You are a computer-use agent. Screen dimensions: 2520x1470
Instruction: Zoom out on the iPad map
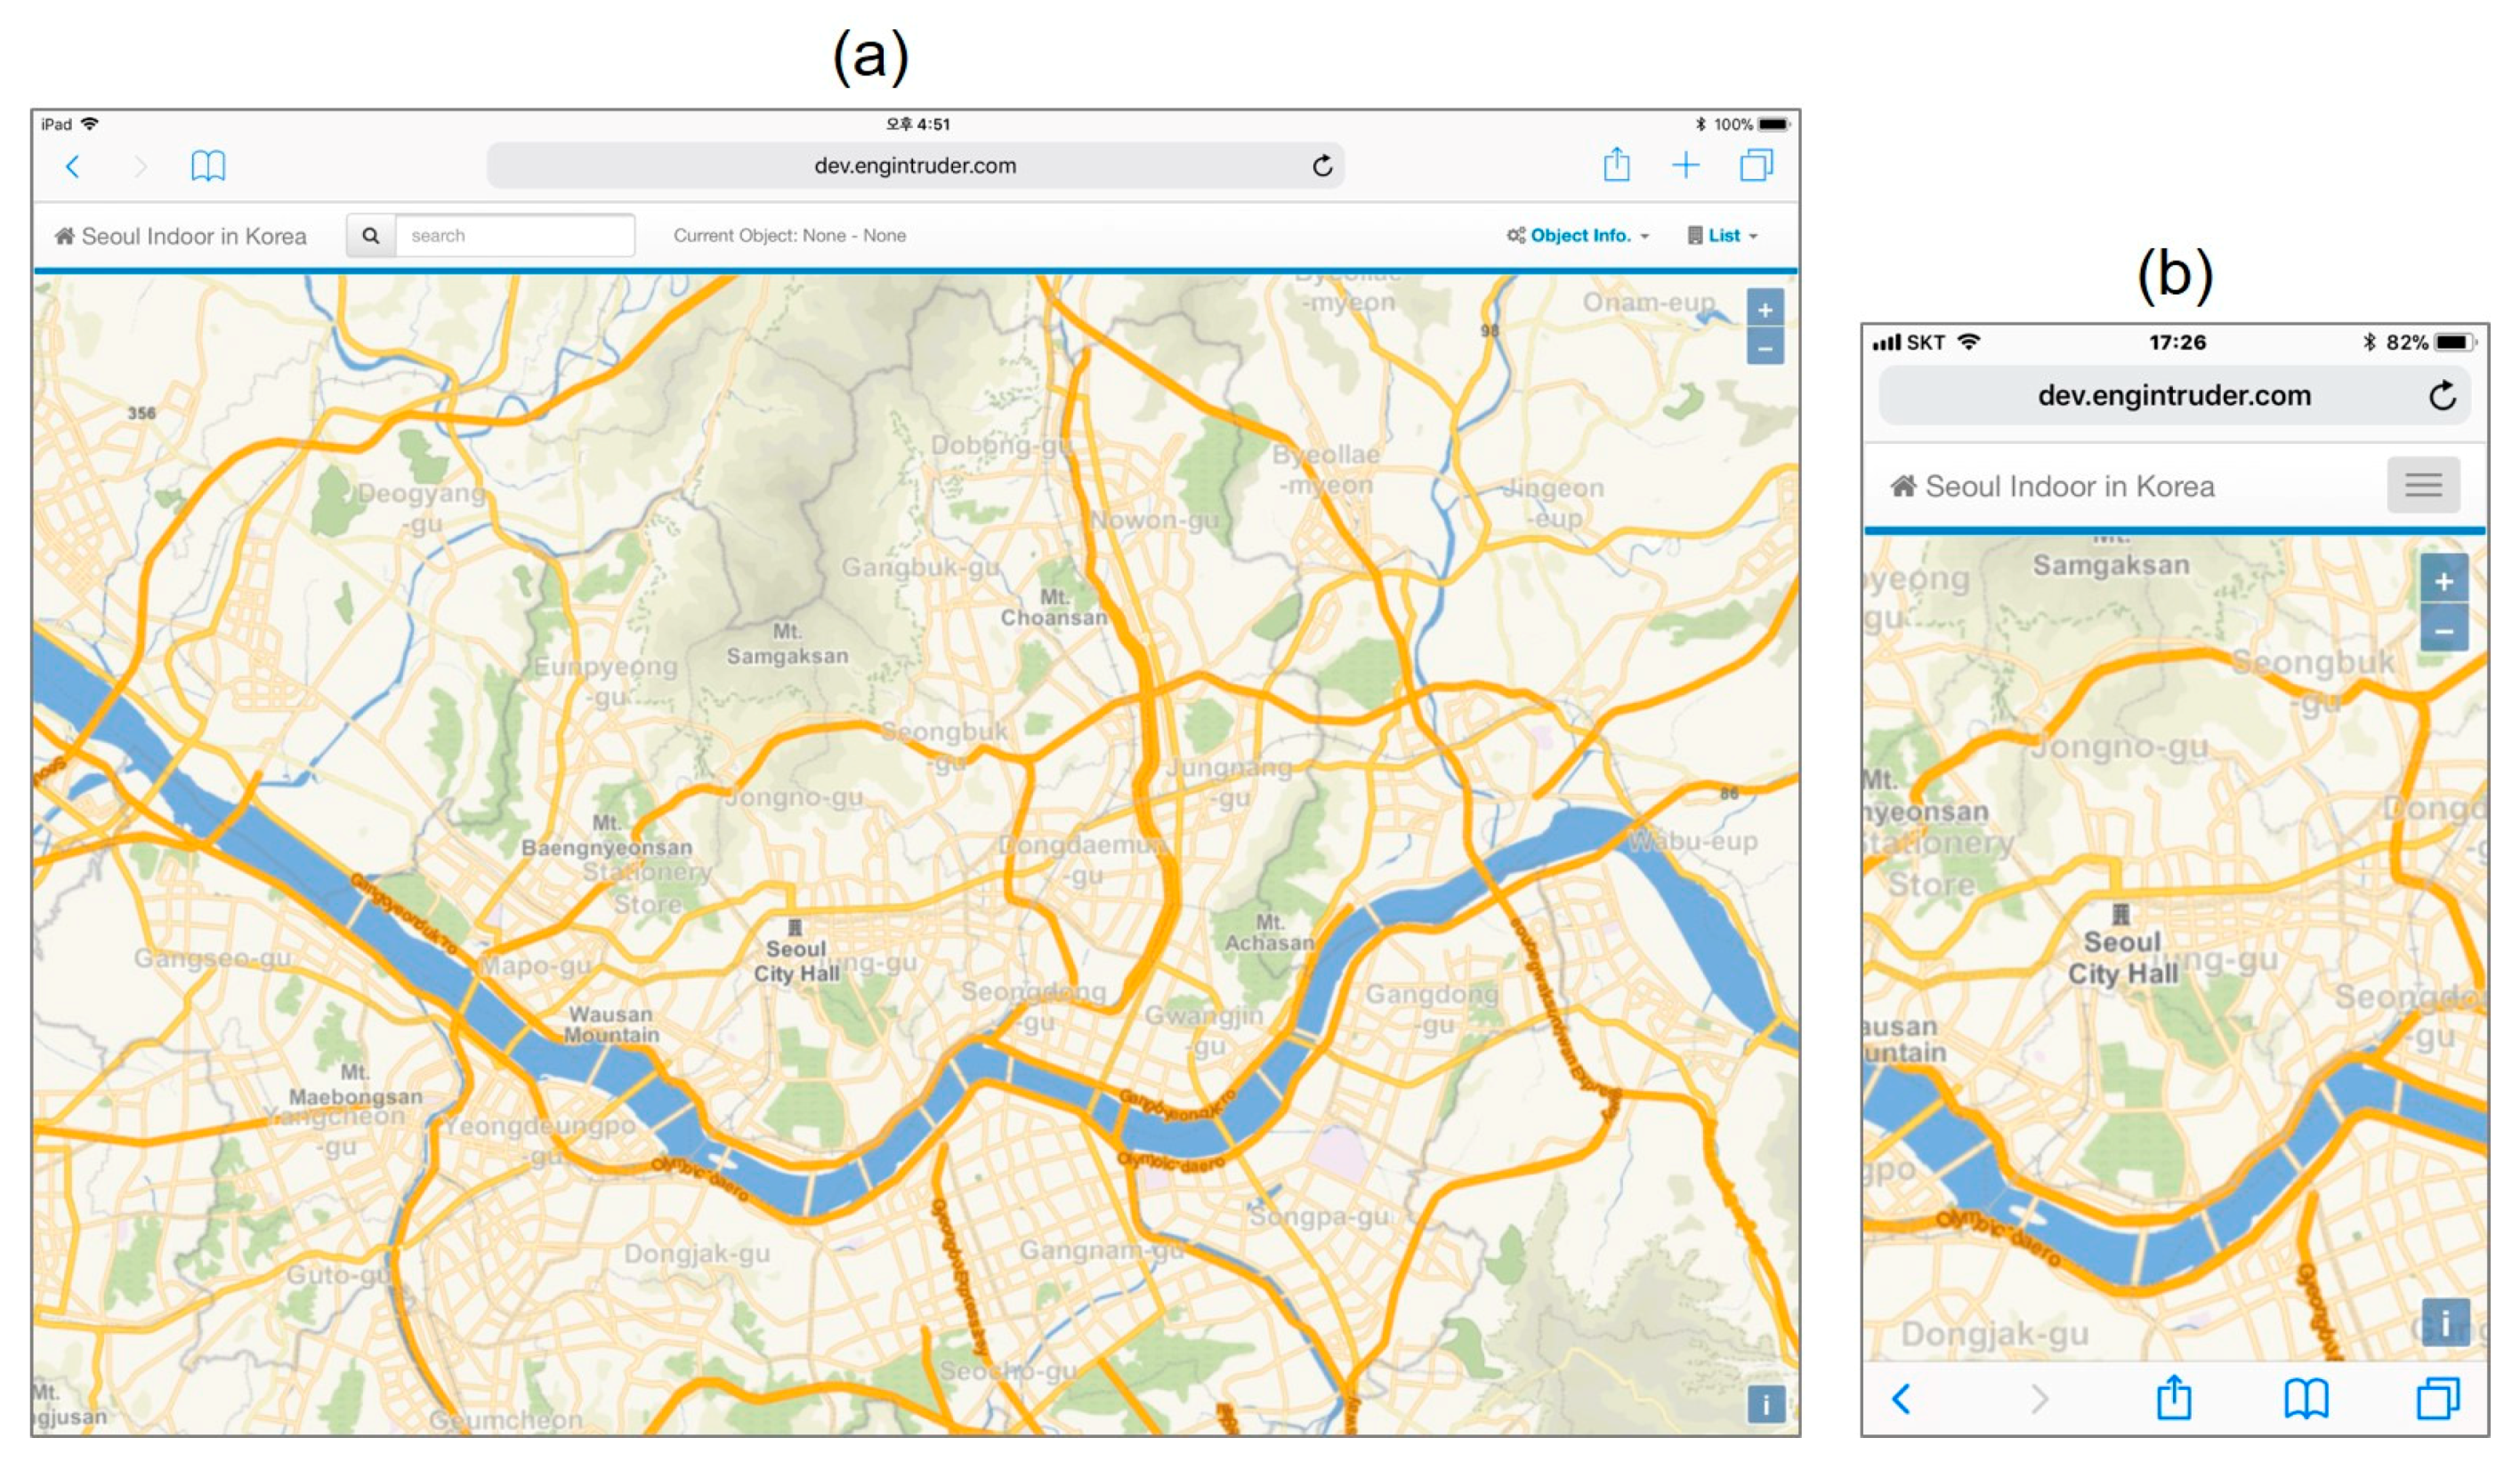tap(1765, 348)
